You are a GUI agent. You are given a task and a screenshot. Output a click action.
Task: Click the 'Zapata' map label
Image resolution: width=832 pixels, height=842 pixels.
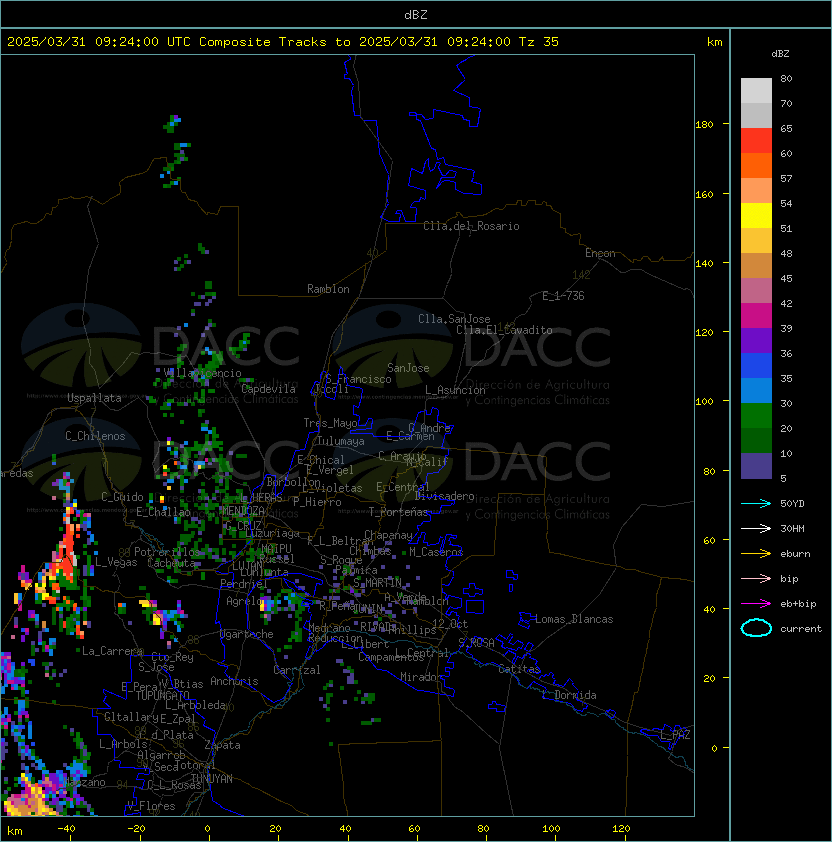tap(222, 745)
